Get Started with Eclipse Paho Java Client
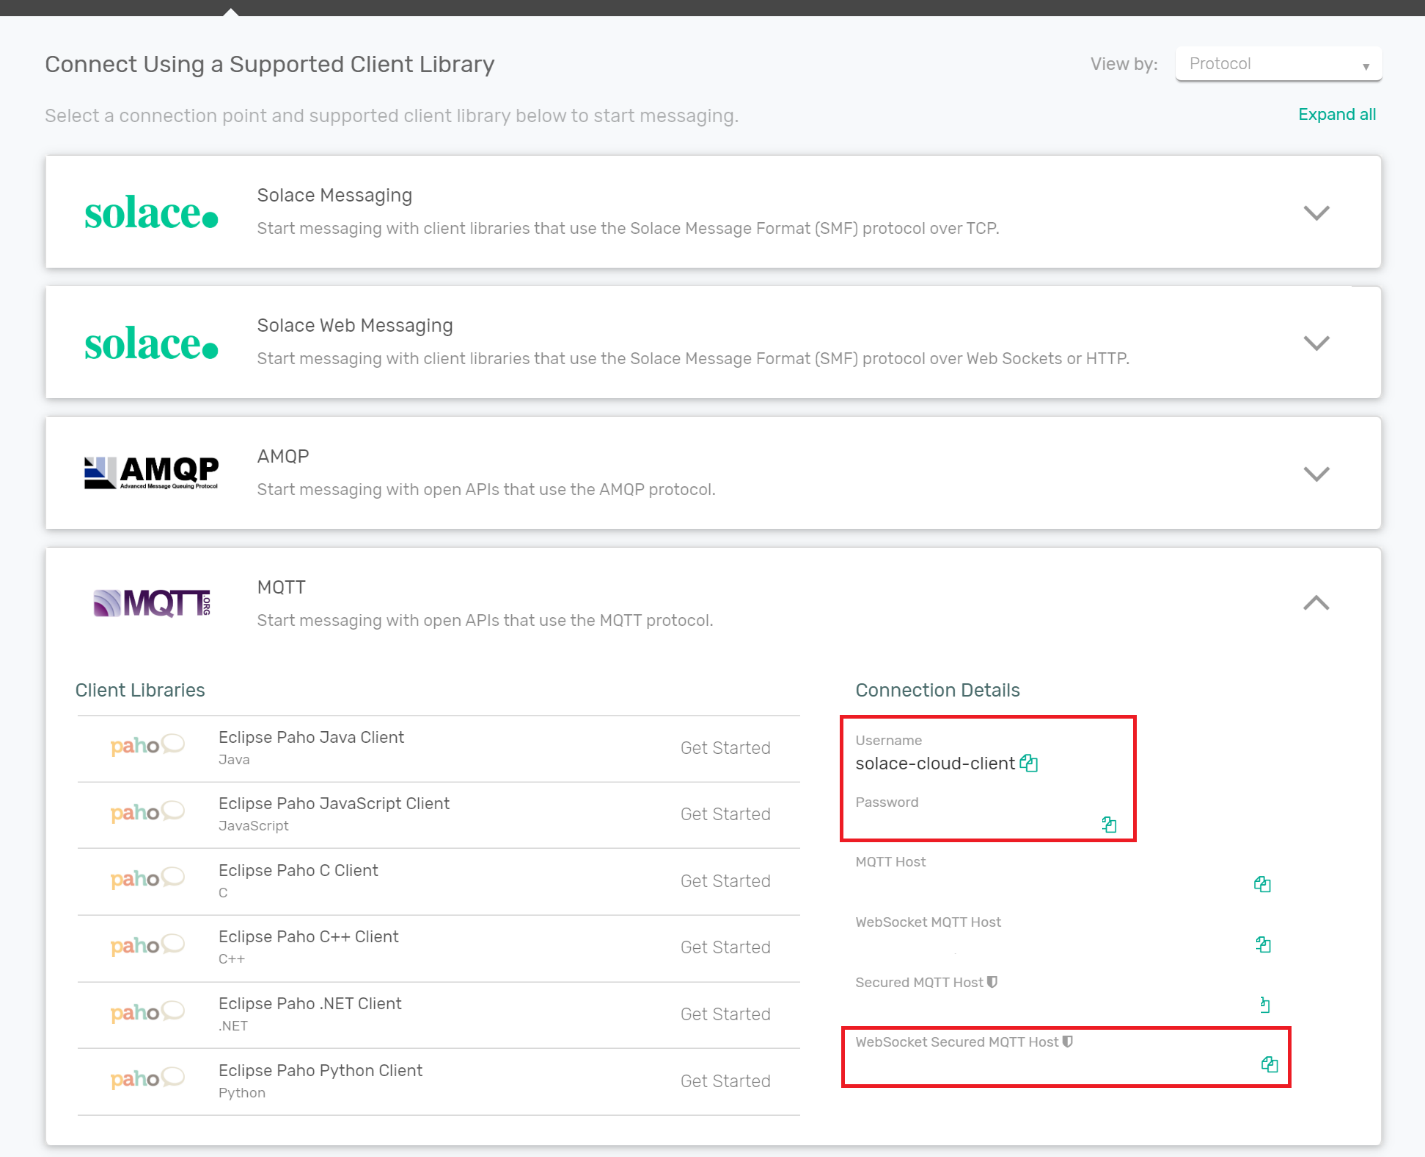 click(725, 748)
